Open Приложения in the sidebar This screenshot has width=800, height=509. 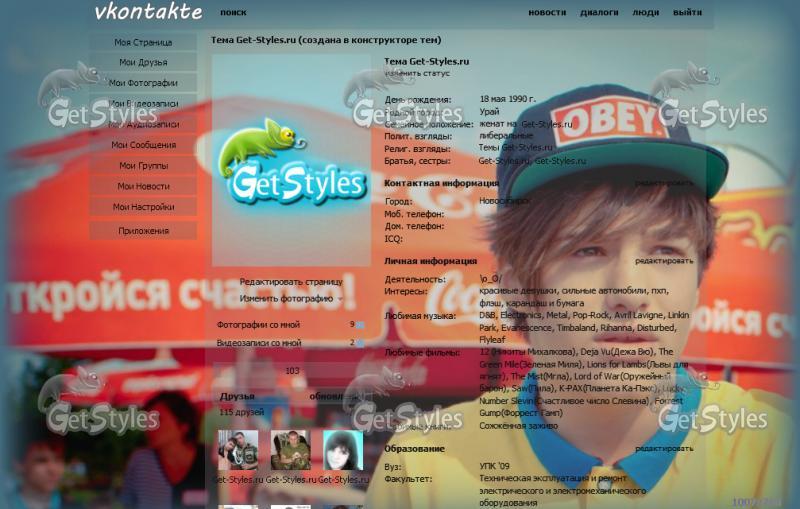coord(143,231)
